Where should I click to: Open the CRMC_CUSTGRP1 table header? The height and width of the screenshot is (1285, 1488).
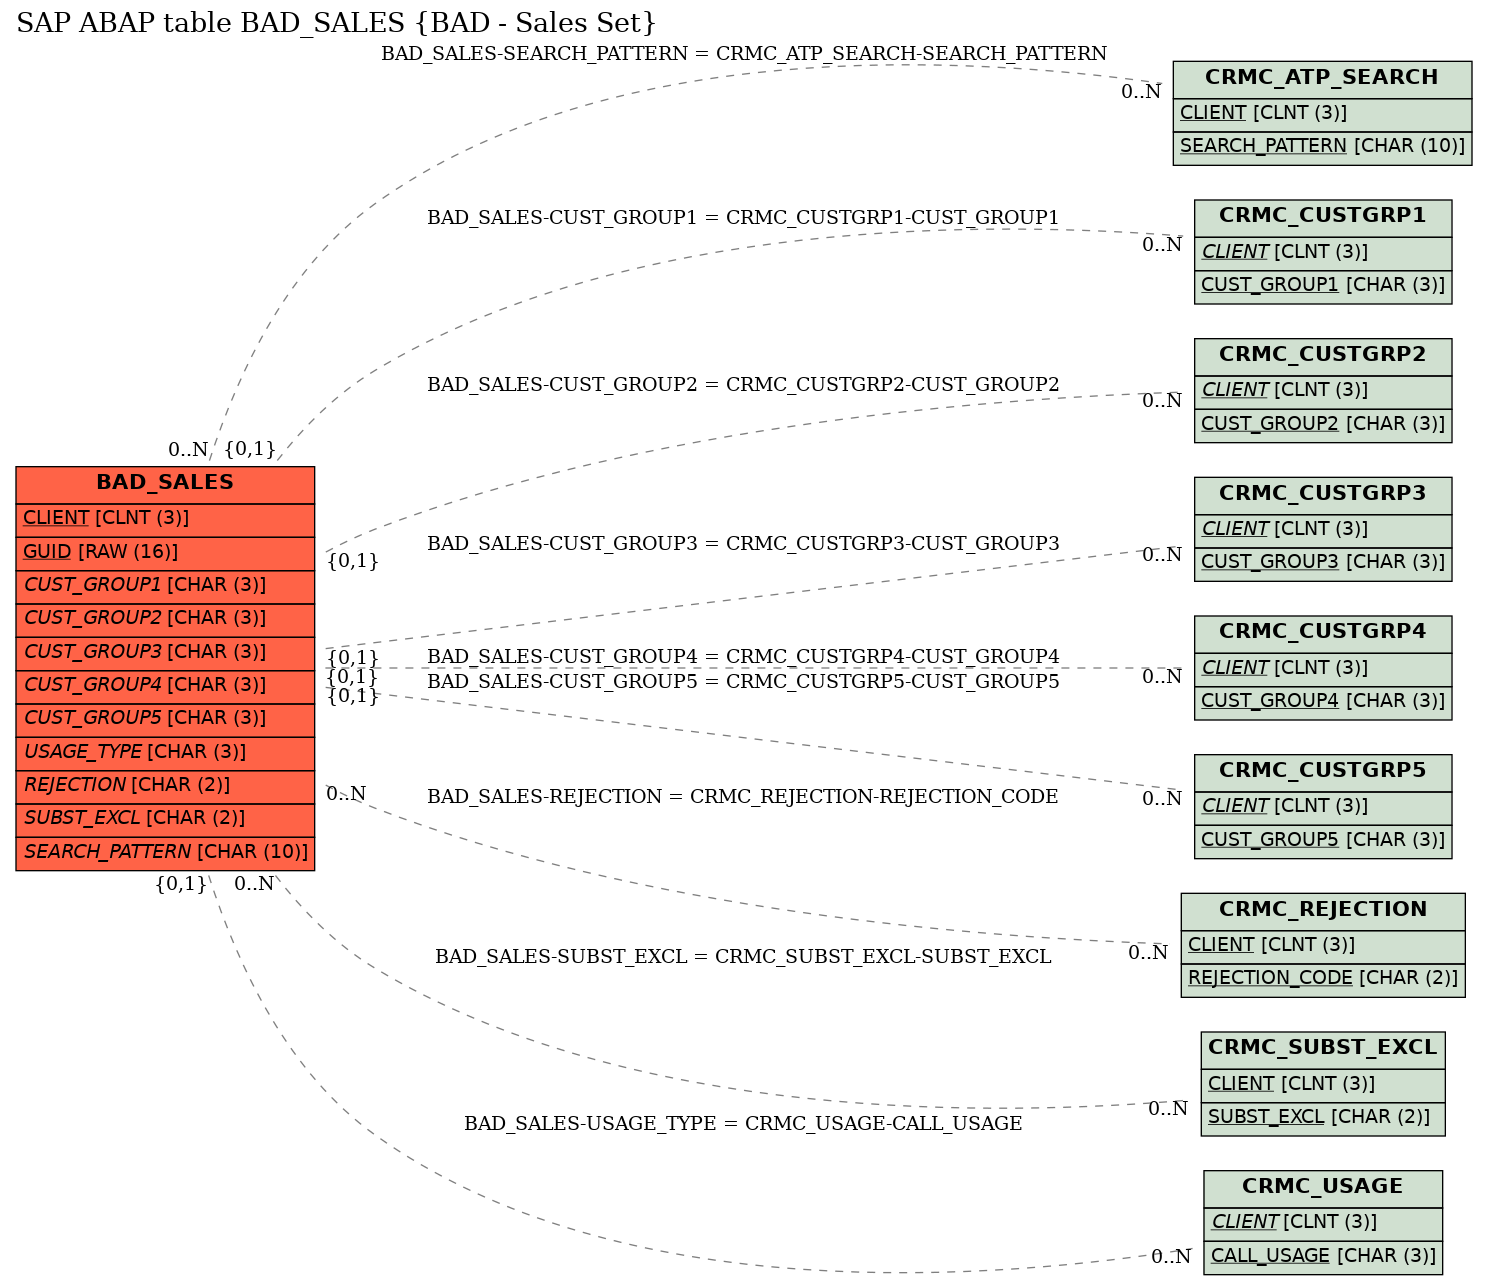pyautogui.click(x=1323, y=217)
